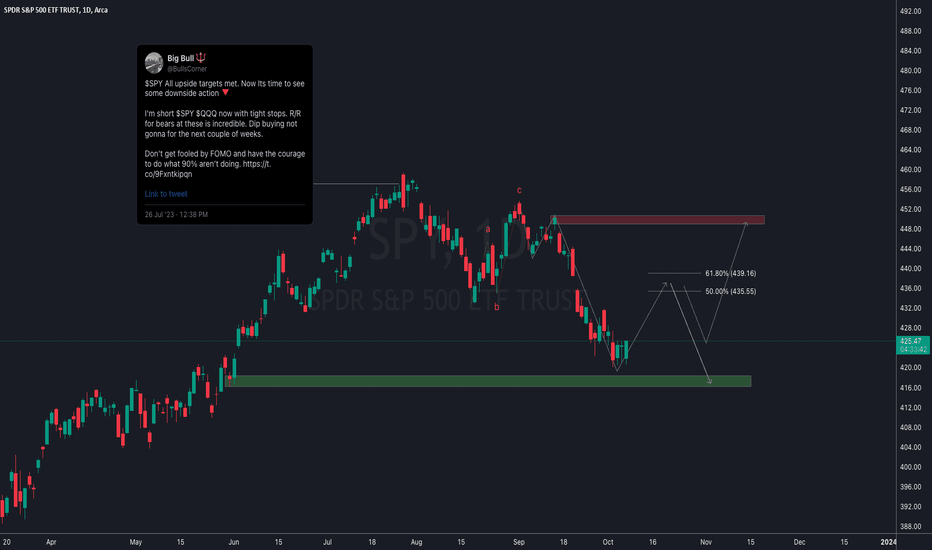
Task: Click the 452.00 price axis label
Action: click(x=910, y=209)
